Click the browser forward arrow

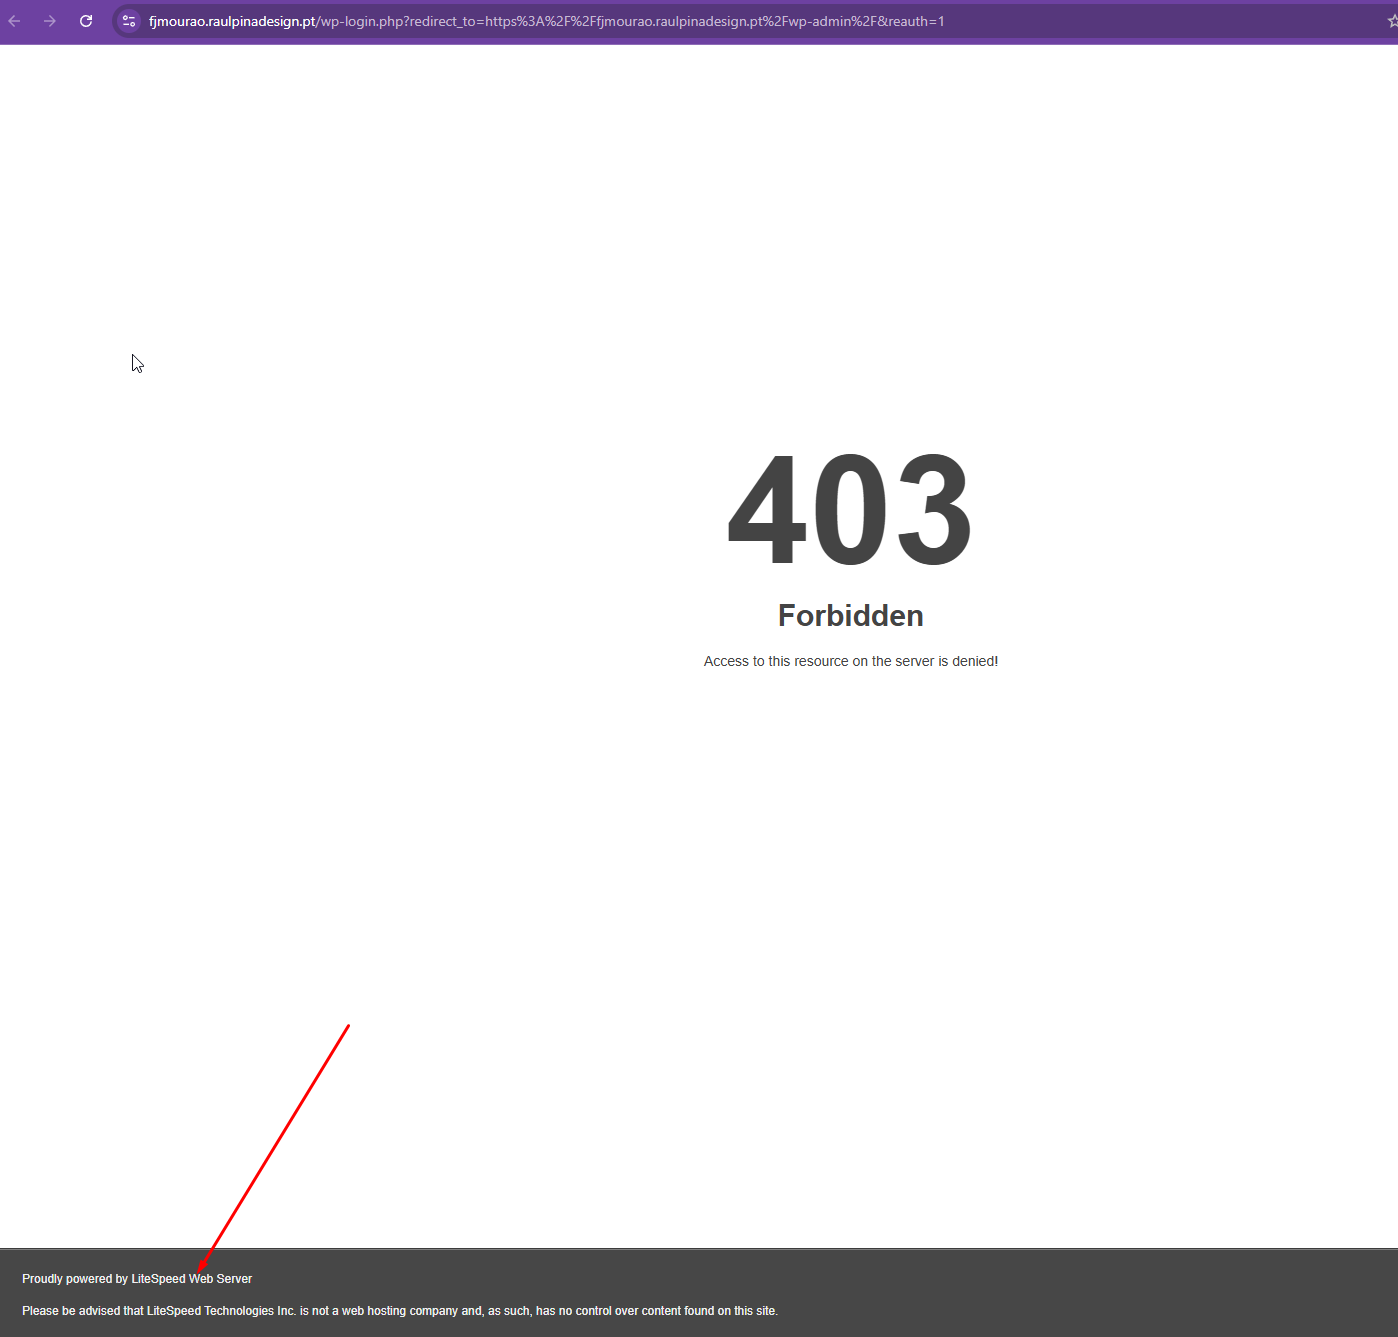[50, 21]
